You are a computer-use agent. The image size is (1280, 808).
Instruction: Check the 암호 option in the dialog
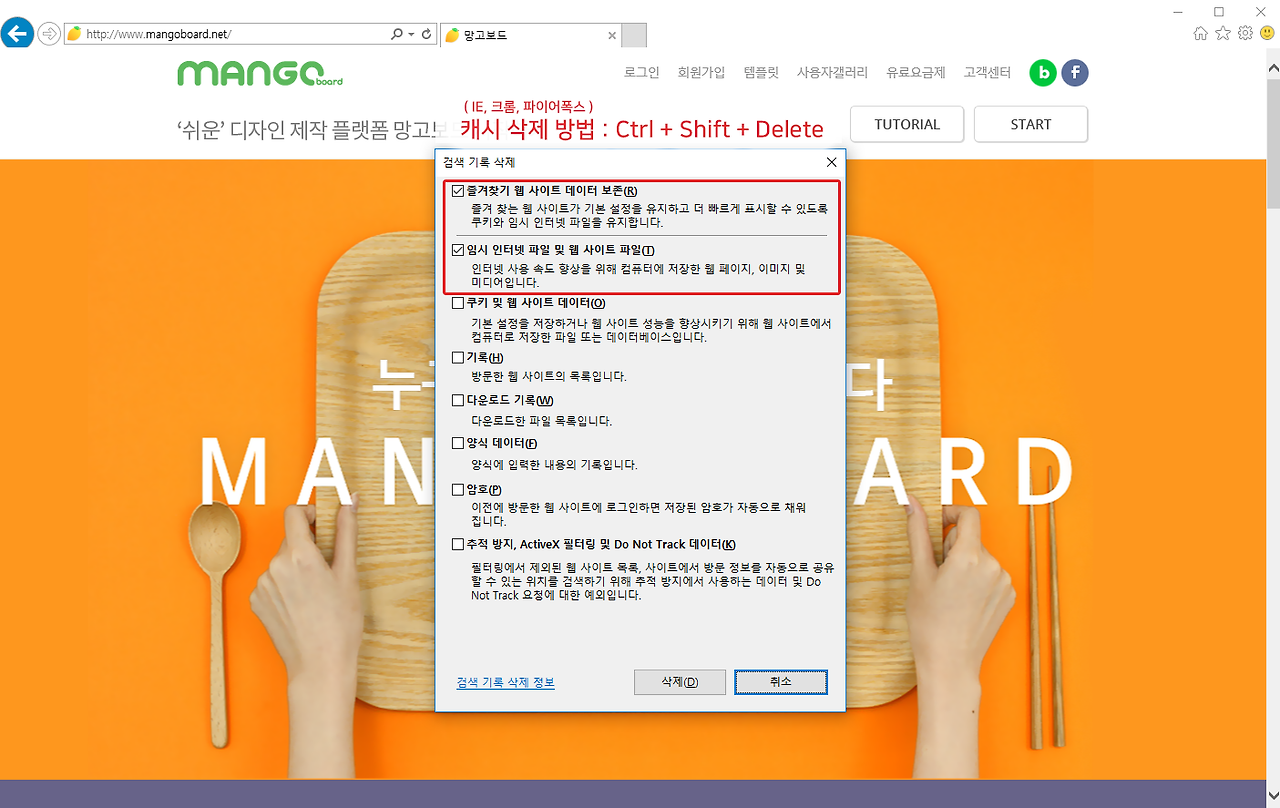(459, 489)
